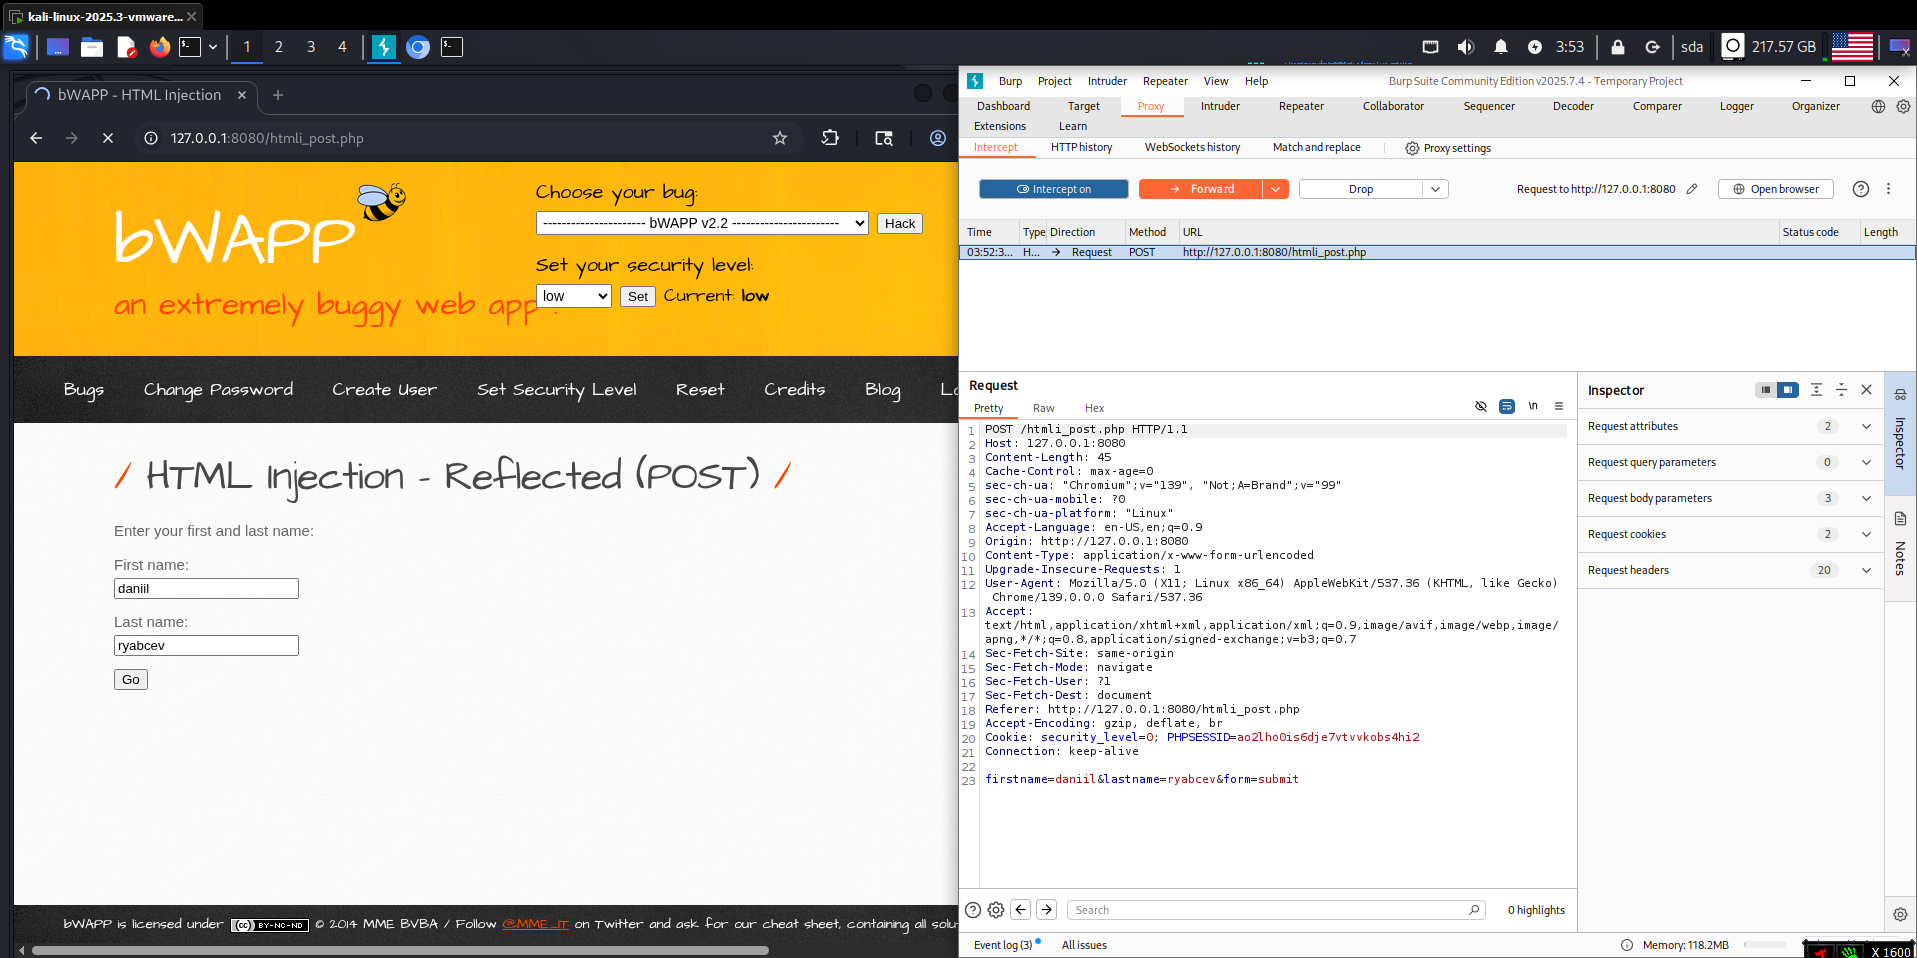The height and width of the screenshot is (958, 1917).
Task: Turn off the Intercept on toggle
Action: point(1053,189)
